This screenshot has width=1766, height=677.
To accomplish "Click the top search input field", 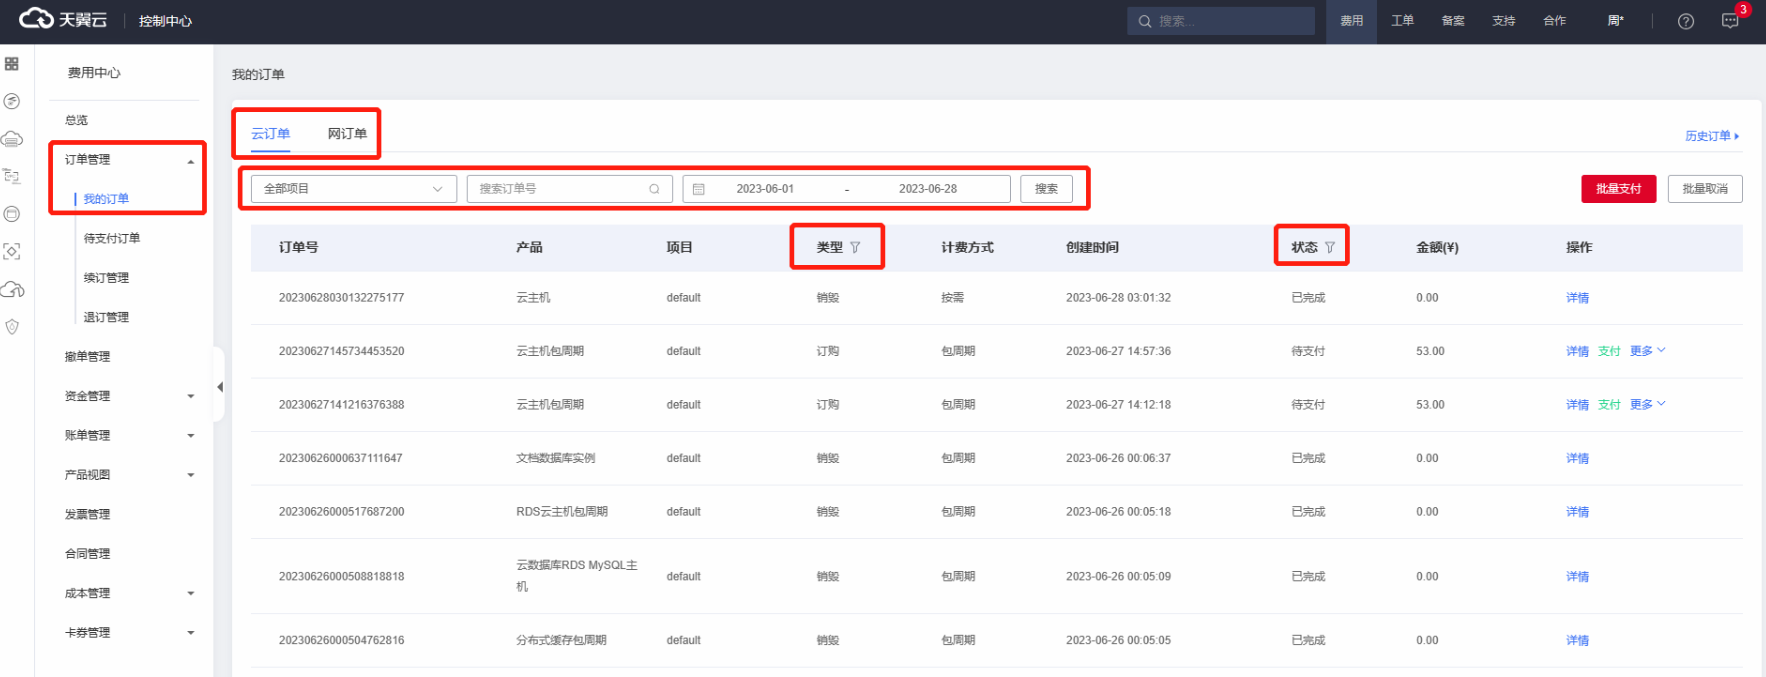I will [1230, 21].
